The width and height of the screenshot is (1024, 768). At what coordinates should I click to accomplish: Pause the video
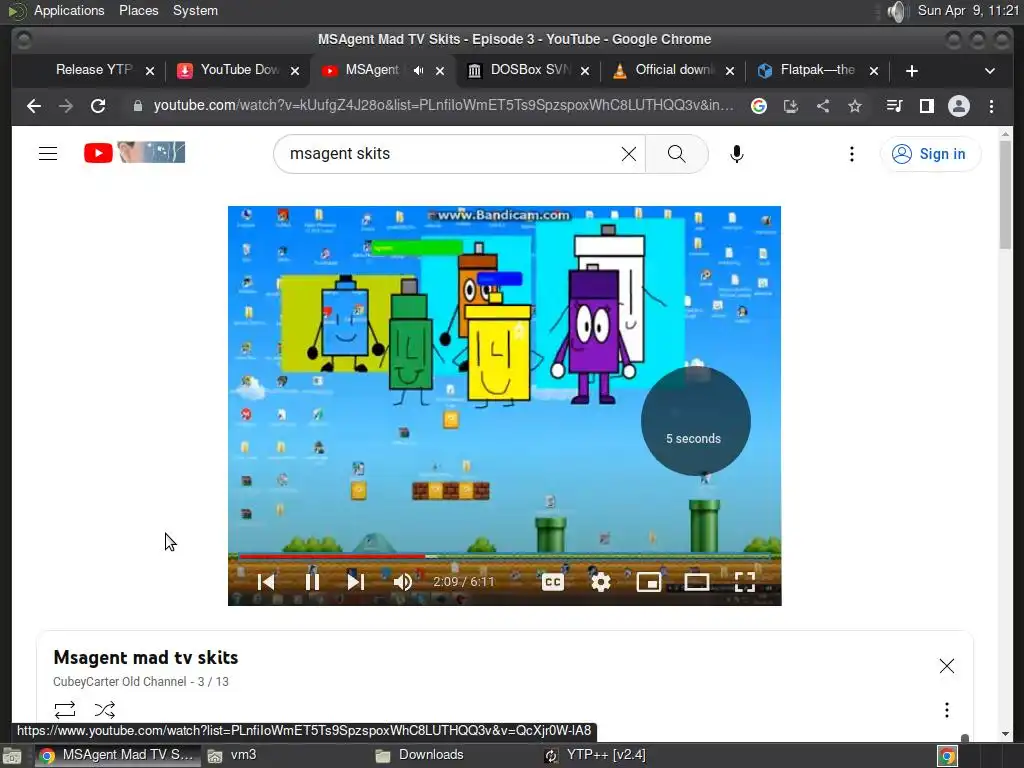click(312, 581)
